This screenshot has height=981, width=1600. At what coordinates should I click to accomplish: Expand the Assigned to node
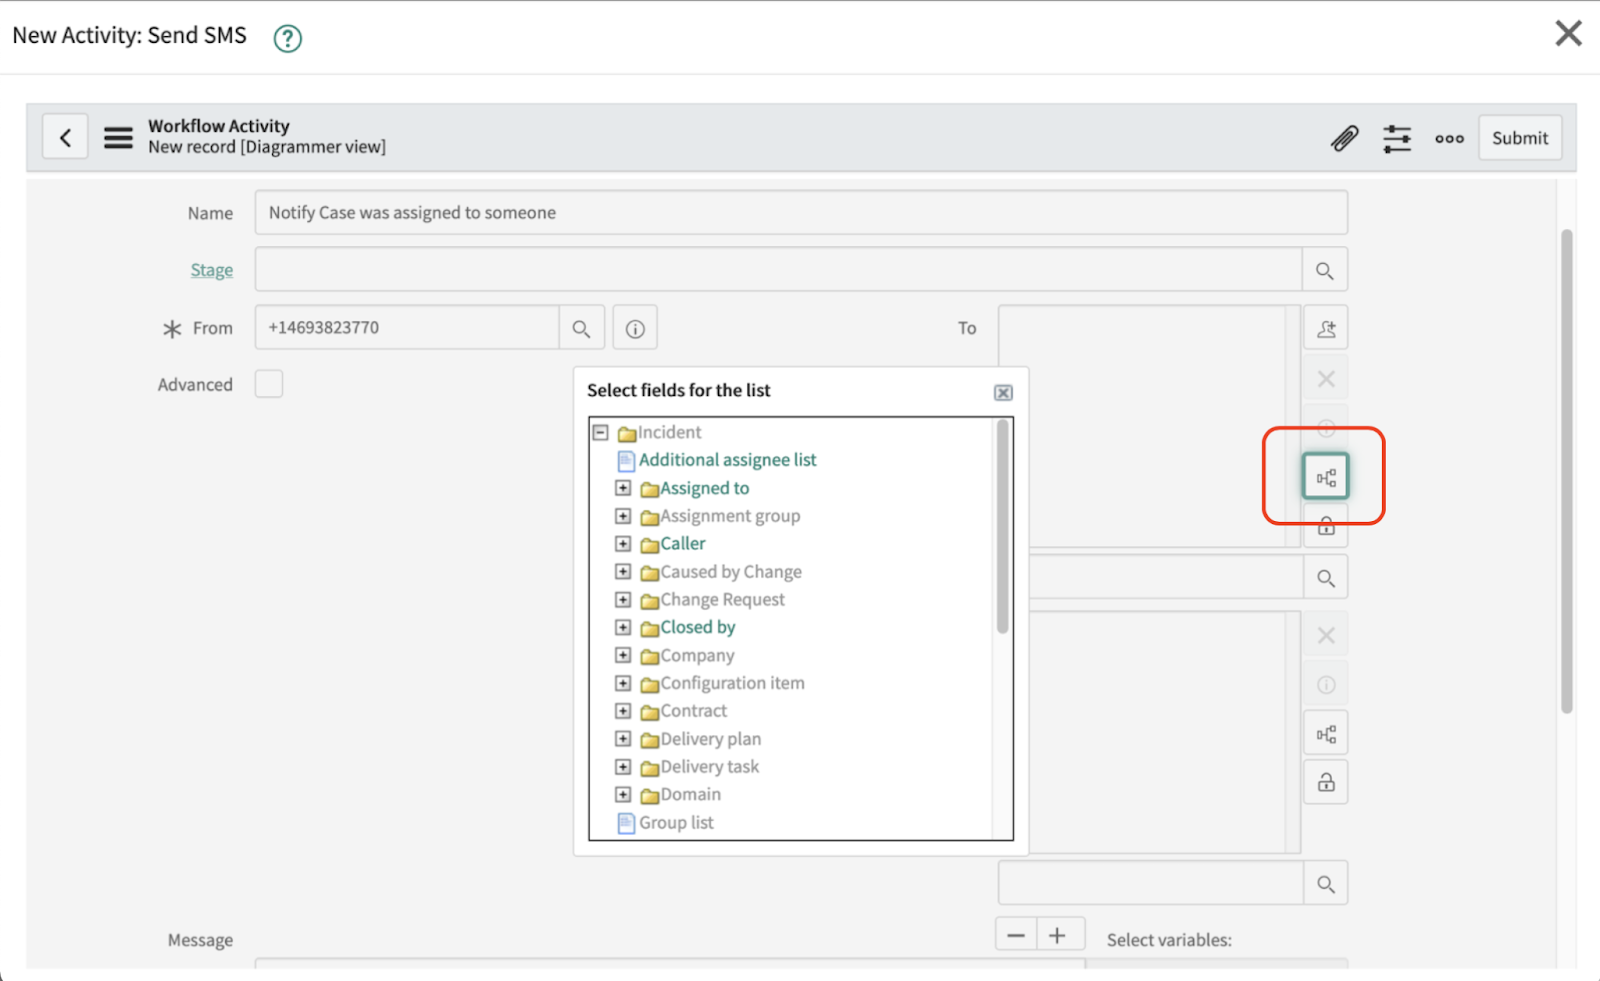point(623,488)
